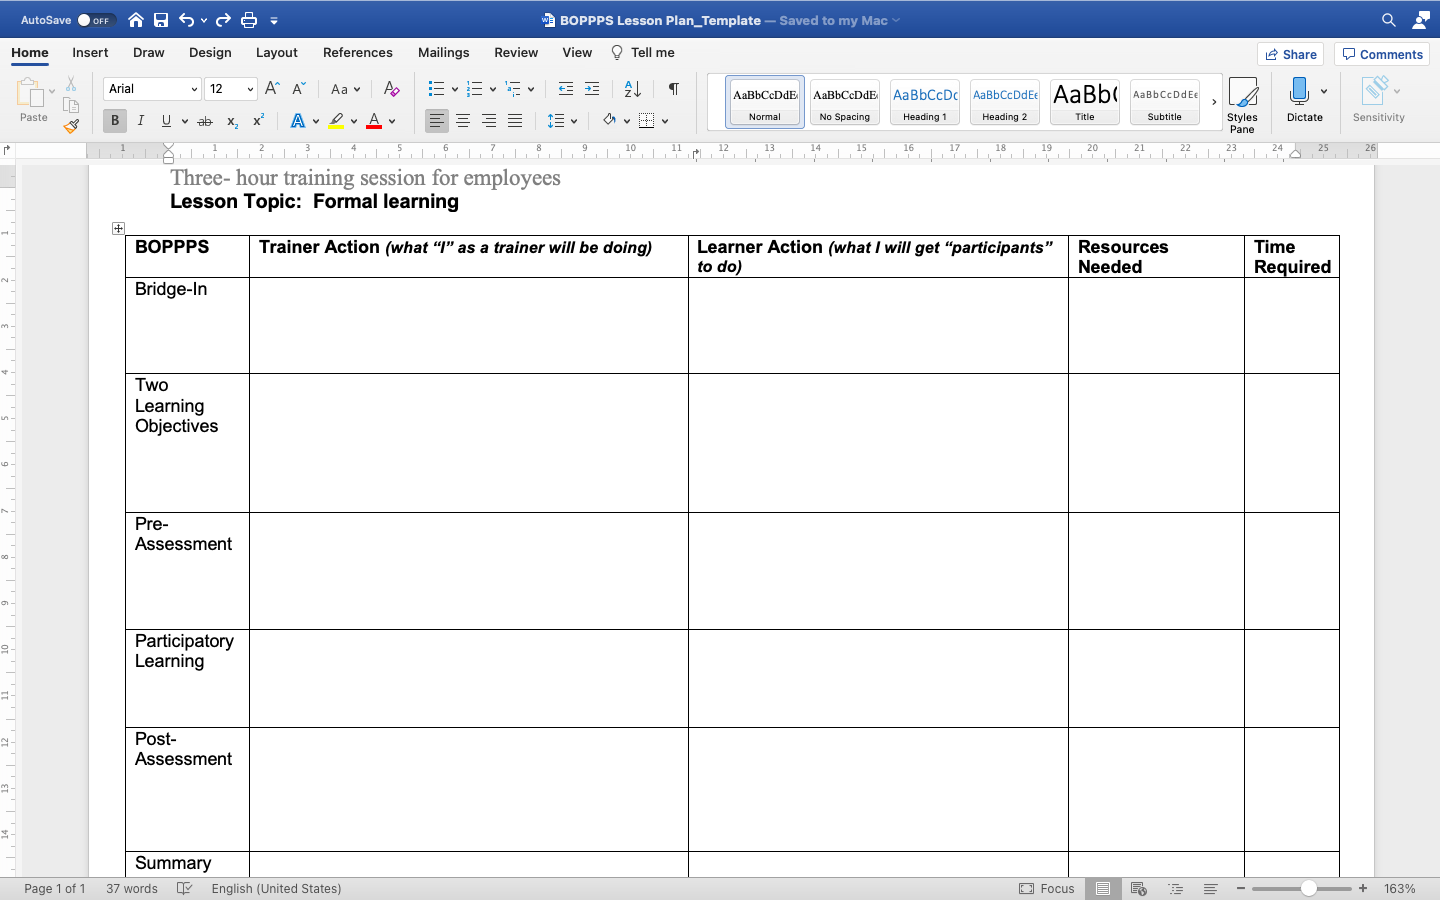Apply yellow text highlight color
The height and width of the screenshot is (900, 1440).
337,120
